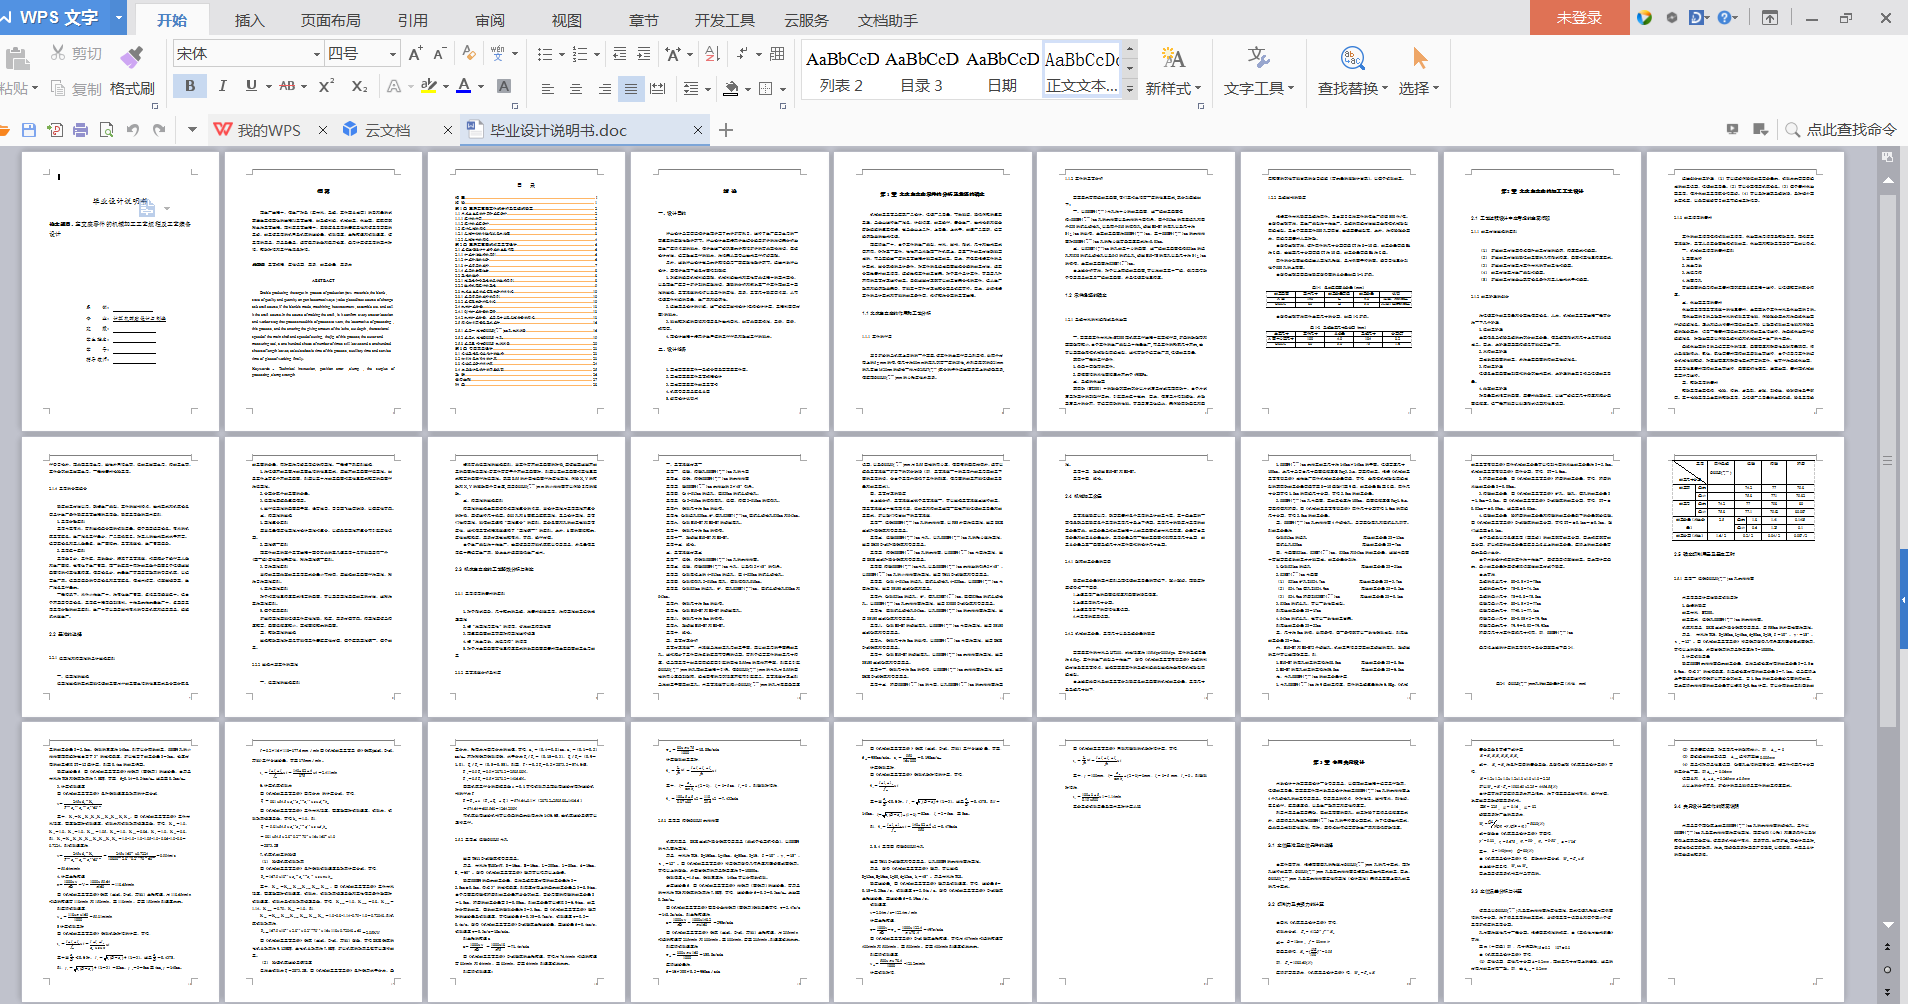The height and width of the screenshot is (1004, 1908).
Task: Click the 点此查找命令 search field
Action: pyautogui.click(x=1850, y=130)
